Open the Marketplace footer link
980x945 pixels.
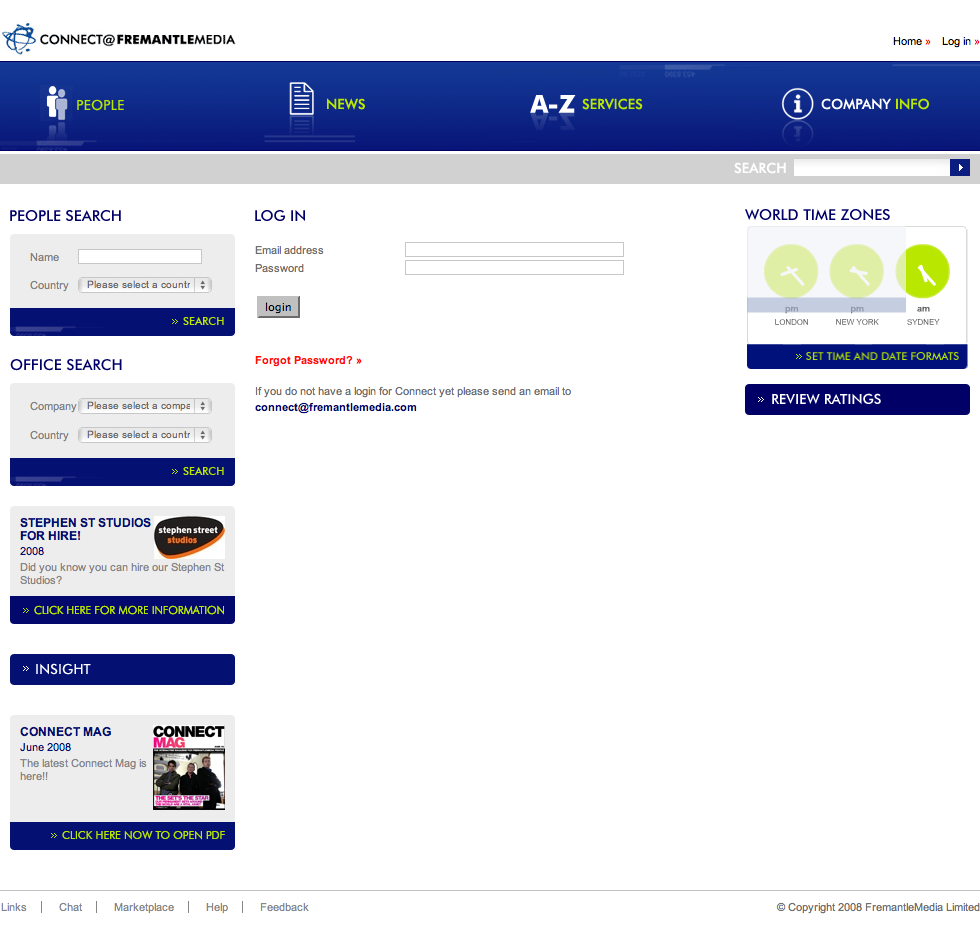[144, 907]
